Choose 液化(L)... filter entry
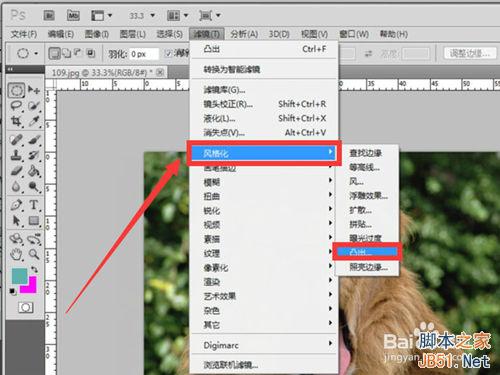The width and height of the screenshot is (500, 375). [264, 118]
